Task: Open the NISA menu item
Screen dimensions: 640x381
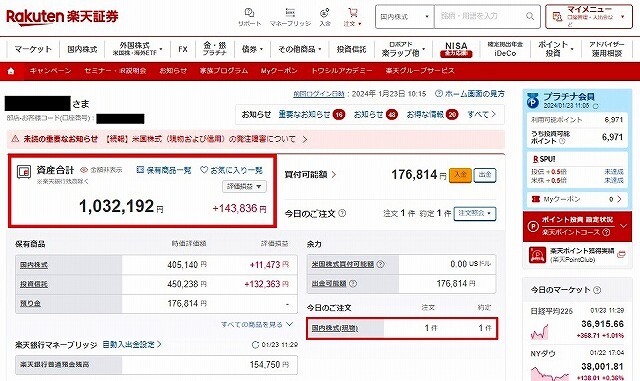Action: click(456, 49)
